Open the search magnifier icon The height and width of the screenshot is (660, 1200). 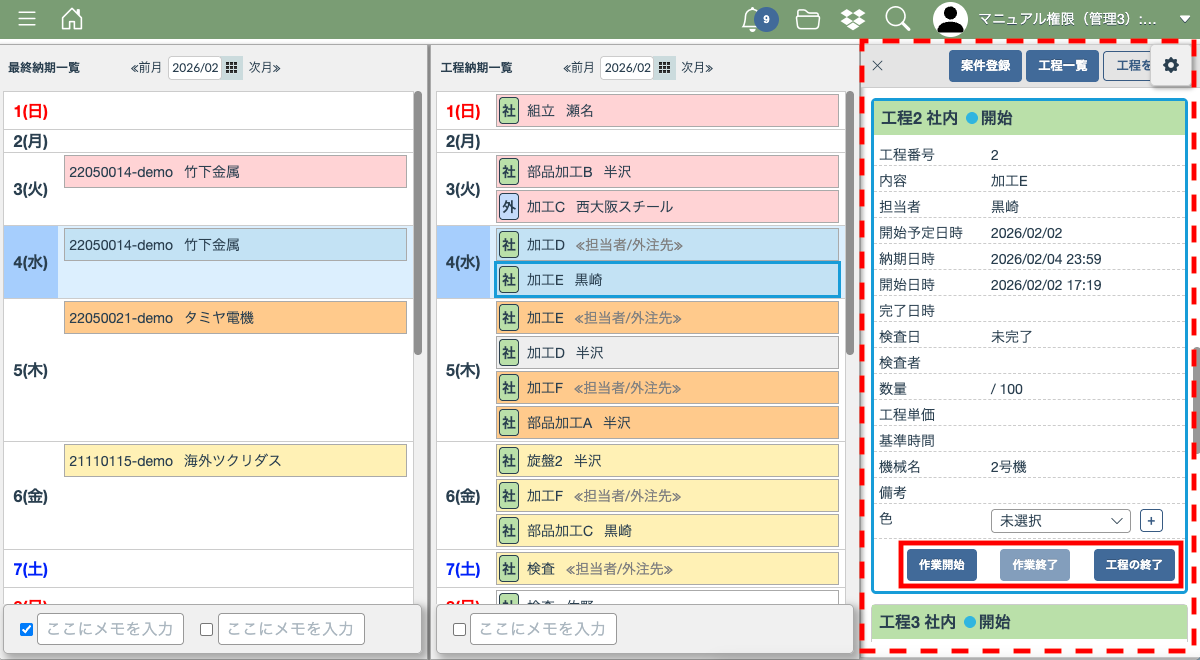[x=897, y=19]
